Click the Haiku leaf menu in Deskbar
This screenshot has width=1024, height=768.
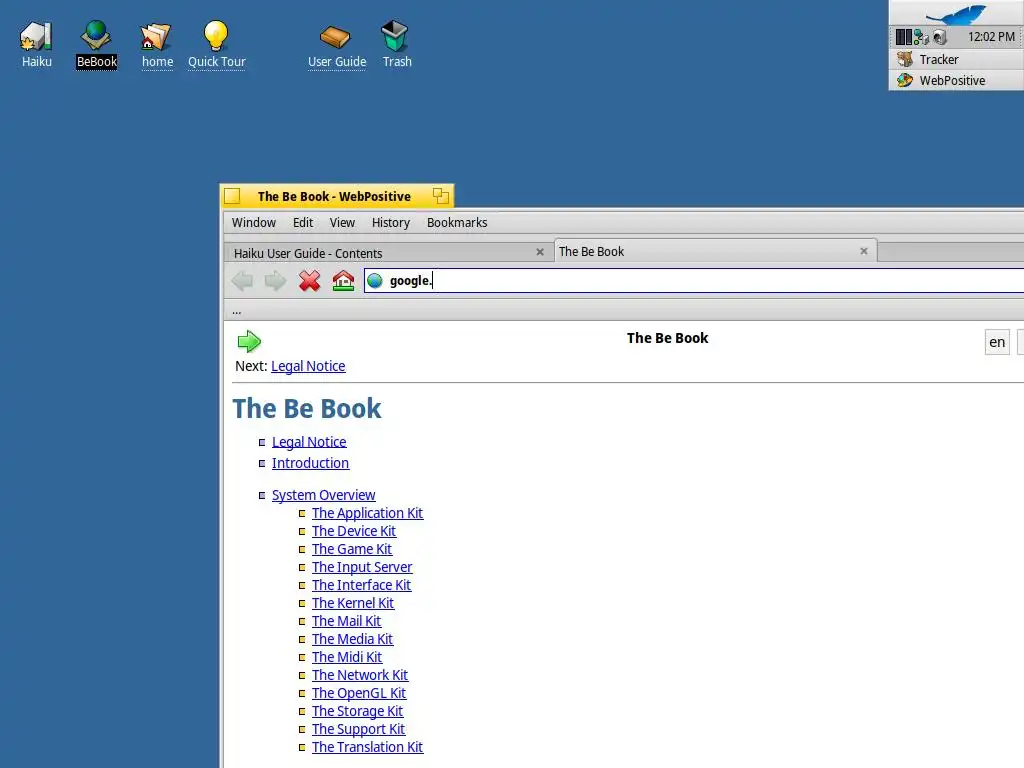click(955, 13)
